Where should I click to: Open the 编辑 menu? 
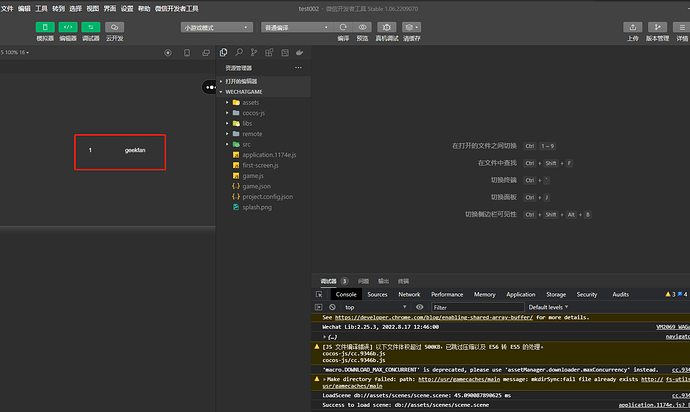[x=24, y=9]
